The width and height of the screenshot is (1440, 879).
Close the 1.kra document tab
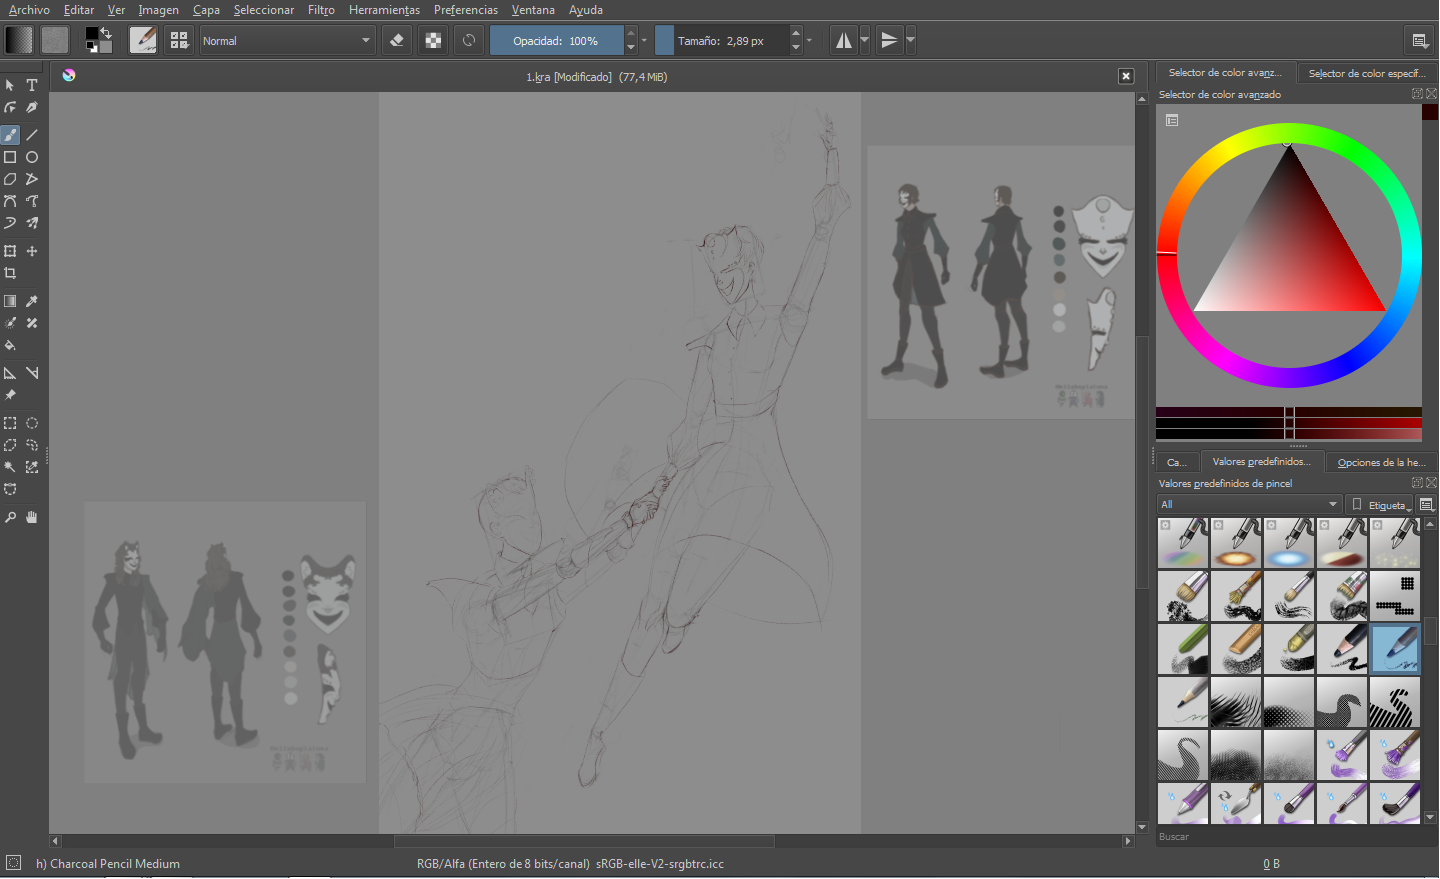[1126, 77]
